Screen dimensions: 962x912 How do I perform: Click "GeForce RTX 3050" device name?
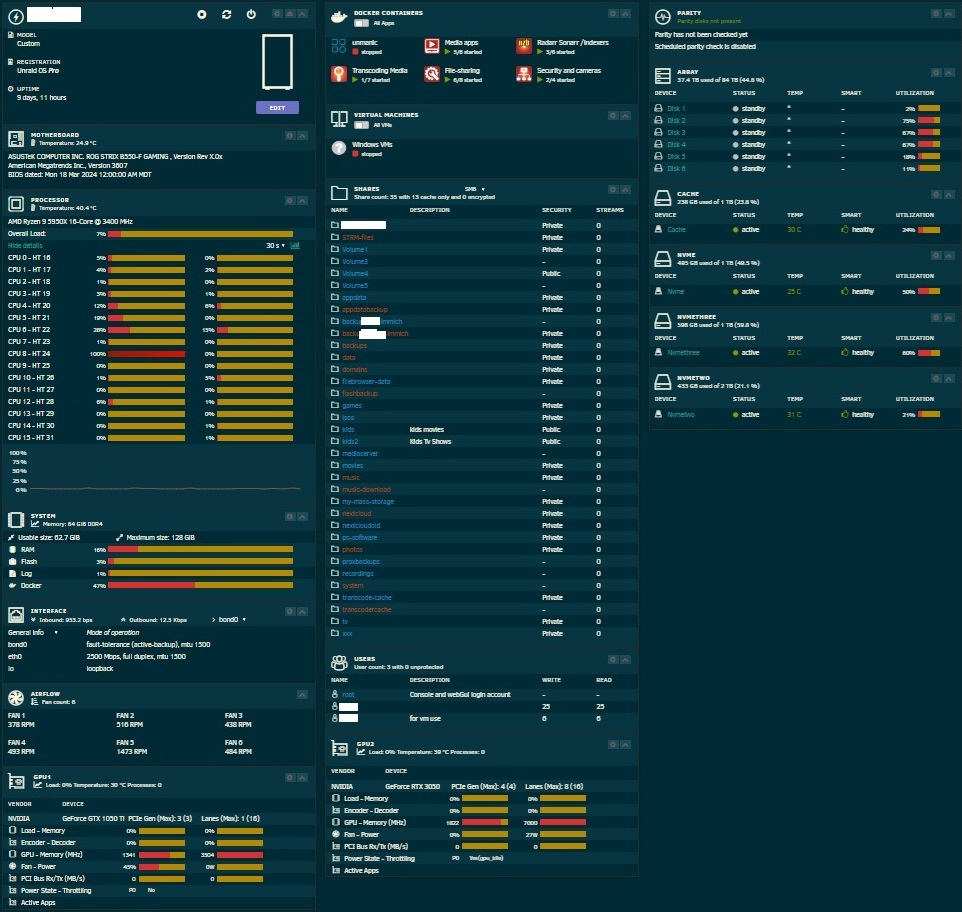coord(412,786)
